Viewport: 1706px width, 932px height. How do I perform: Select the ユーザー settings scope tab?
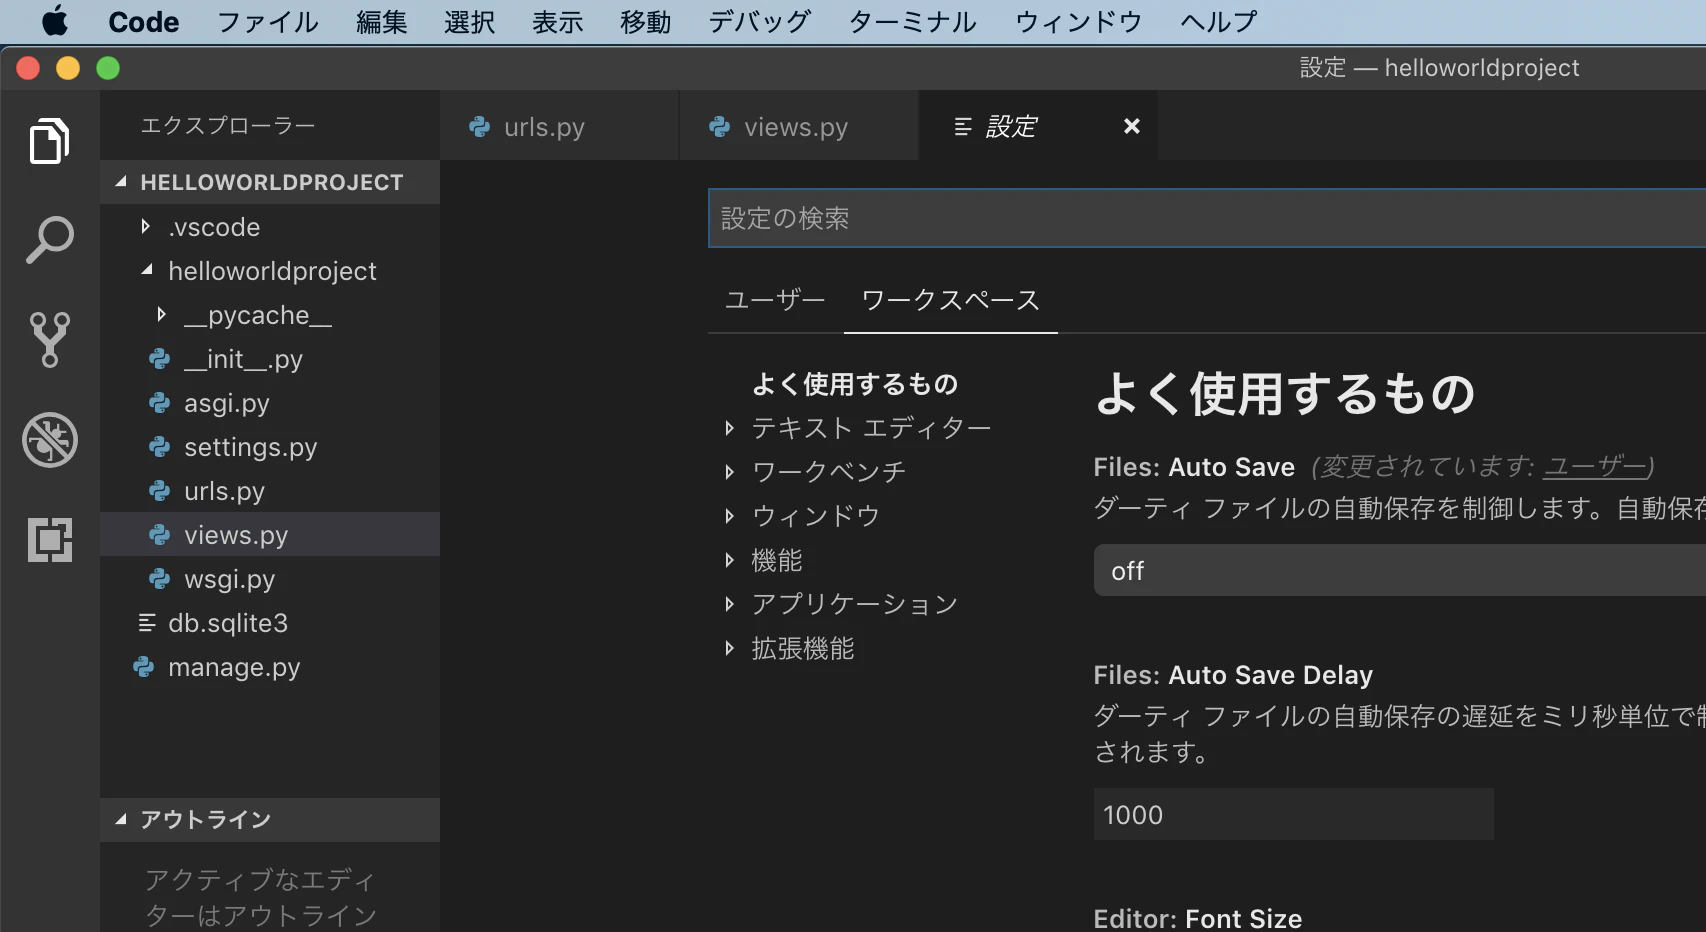[773, 299]
